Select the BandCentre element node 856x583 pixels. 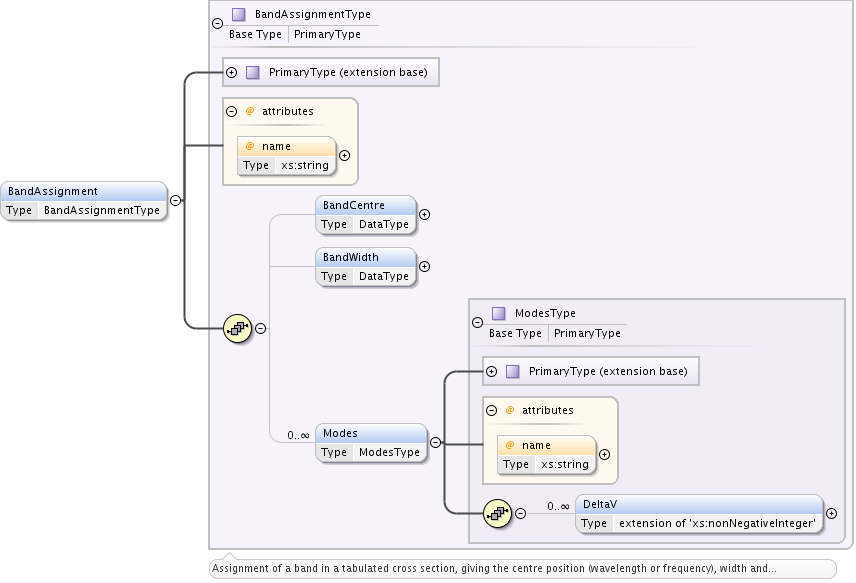click(x=366, y=215)
